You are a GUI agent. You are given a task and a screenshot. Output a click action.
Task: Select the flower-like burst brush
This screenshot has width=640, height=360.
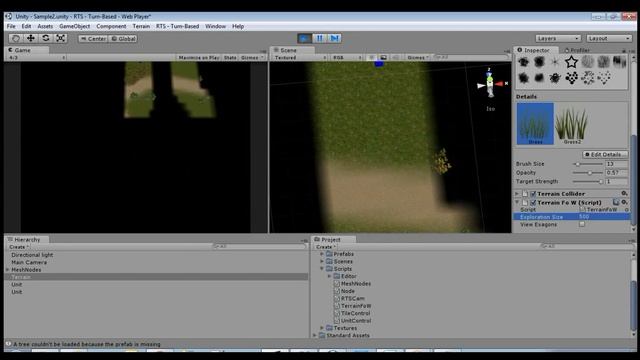click(x=555, y=78)
